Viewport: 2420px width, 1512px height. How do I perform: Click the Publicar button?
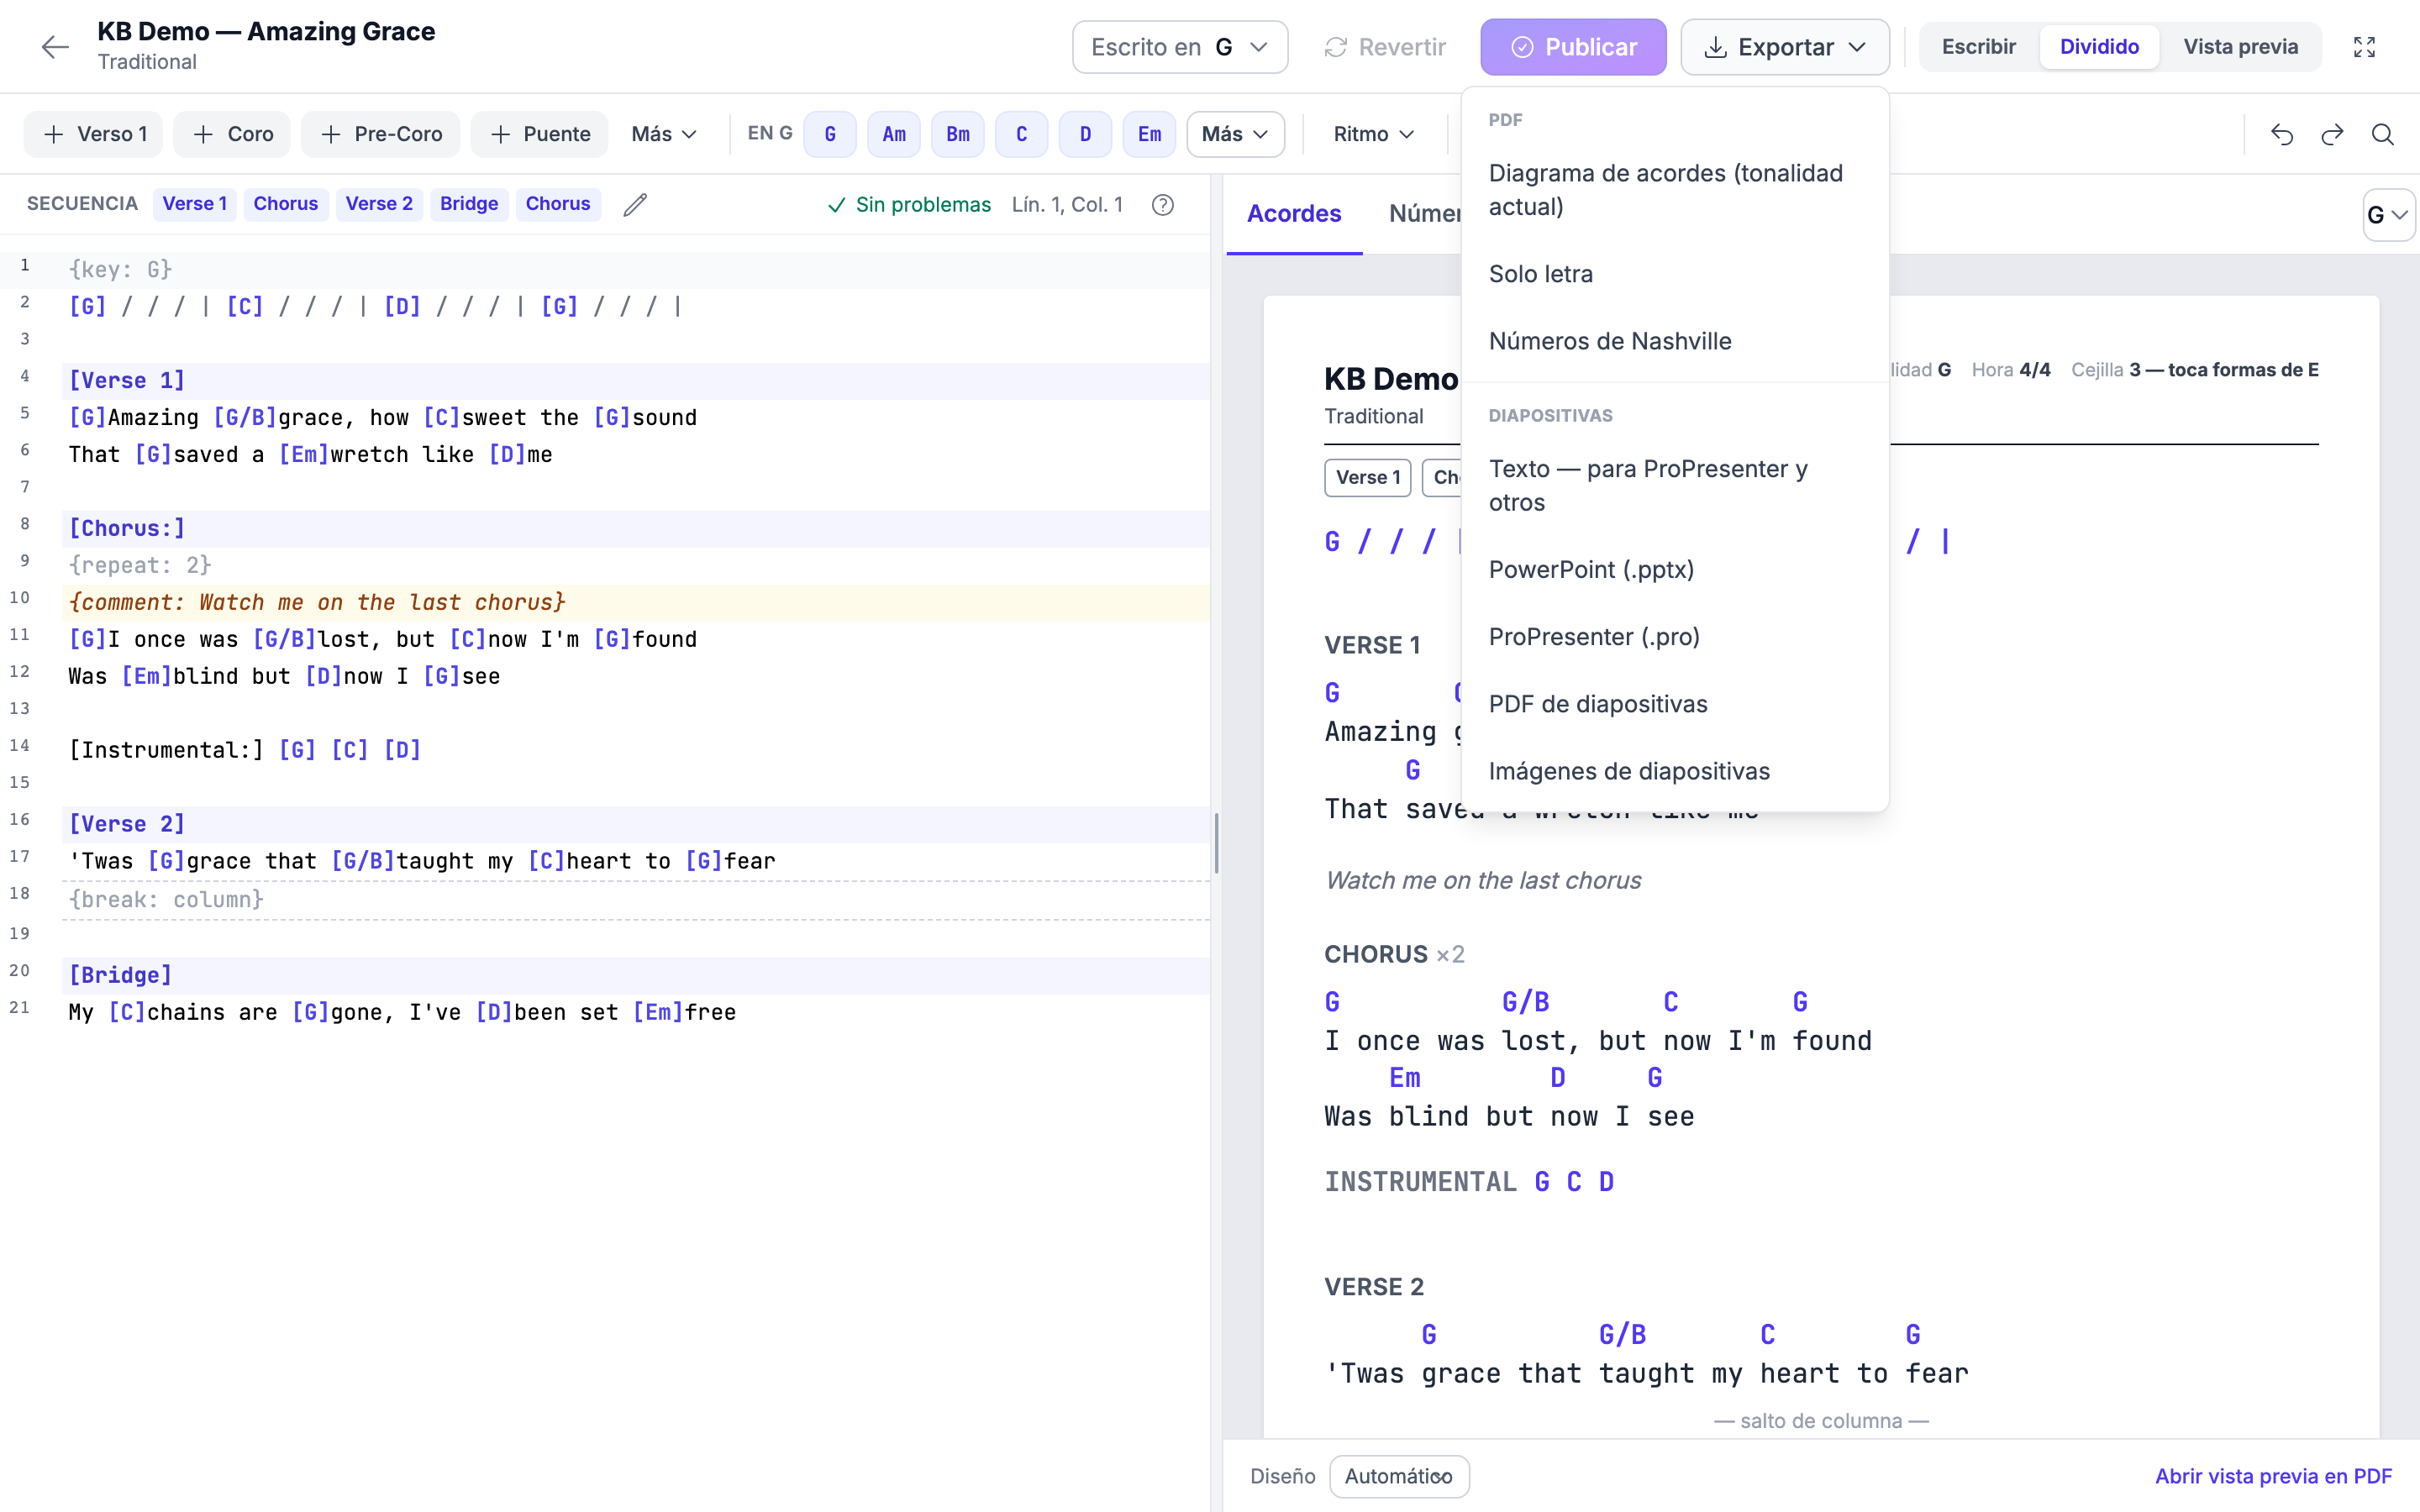[1573, 47]
